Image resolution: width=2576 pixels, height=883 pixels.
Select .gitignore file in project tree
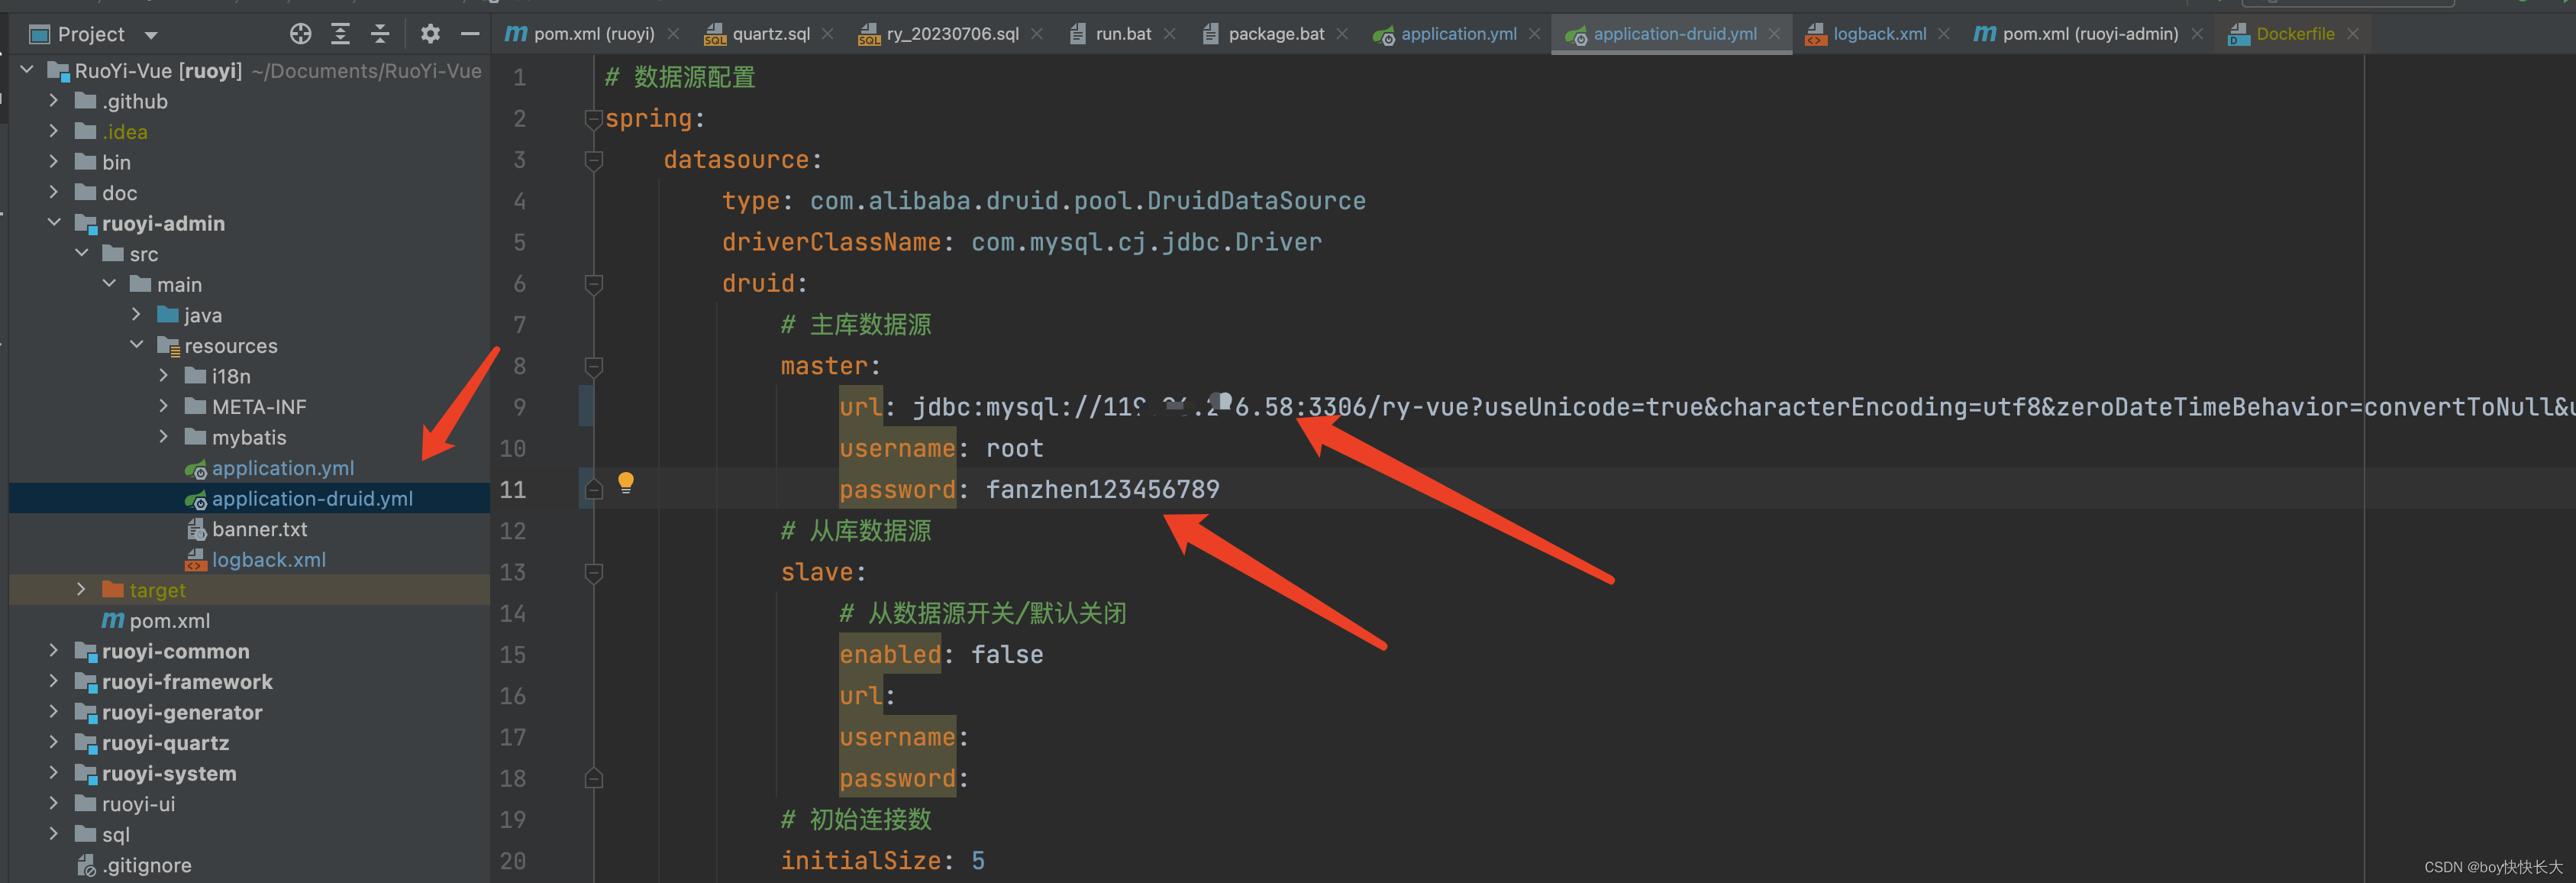click(x=146, y=865)
